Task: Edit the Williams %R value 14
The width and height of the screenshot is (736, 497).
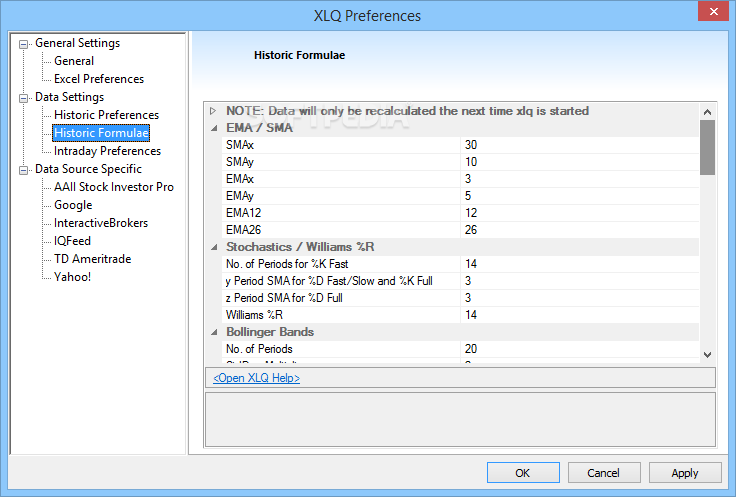Action: tap(580, 315)
